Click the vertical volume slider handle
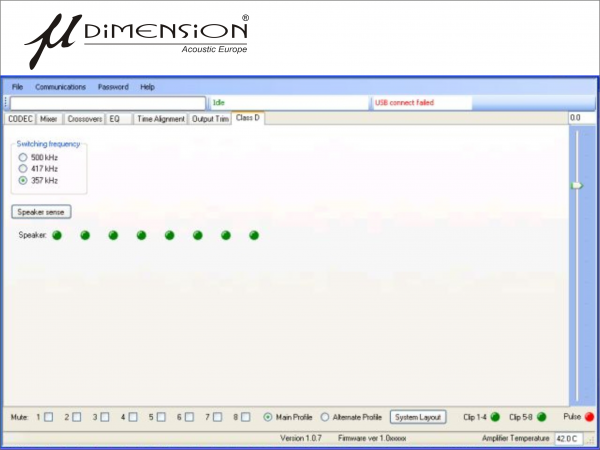 coord(576,186)
